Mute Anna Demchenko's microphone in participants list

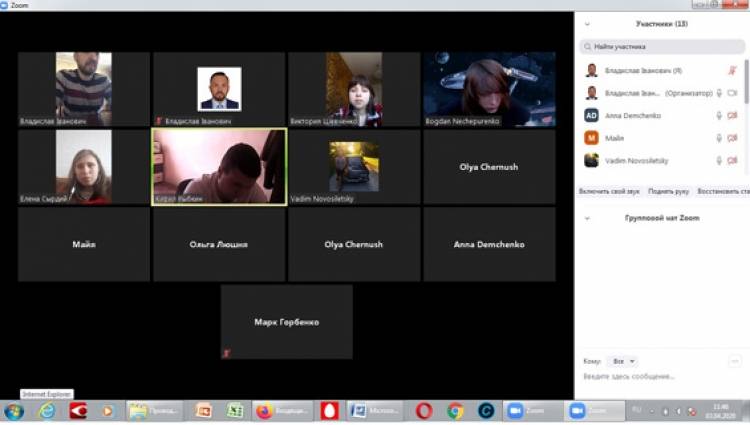coord(719,116)
